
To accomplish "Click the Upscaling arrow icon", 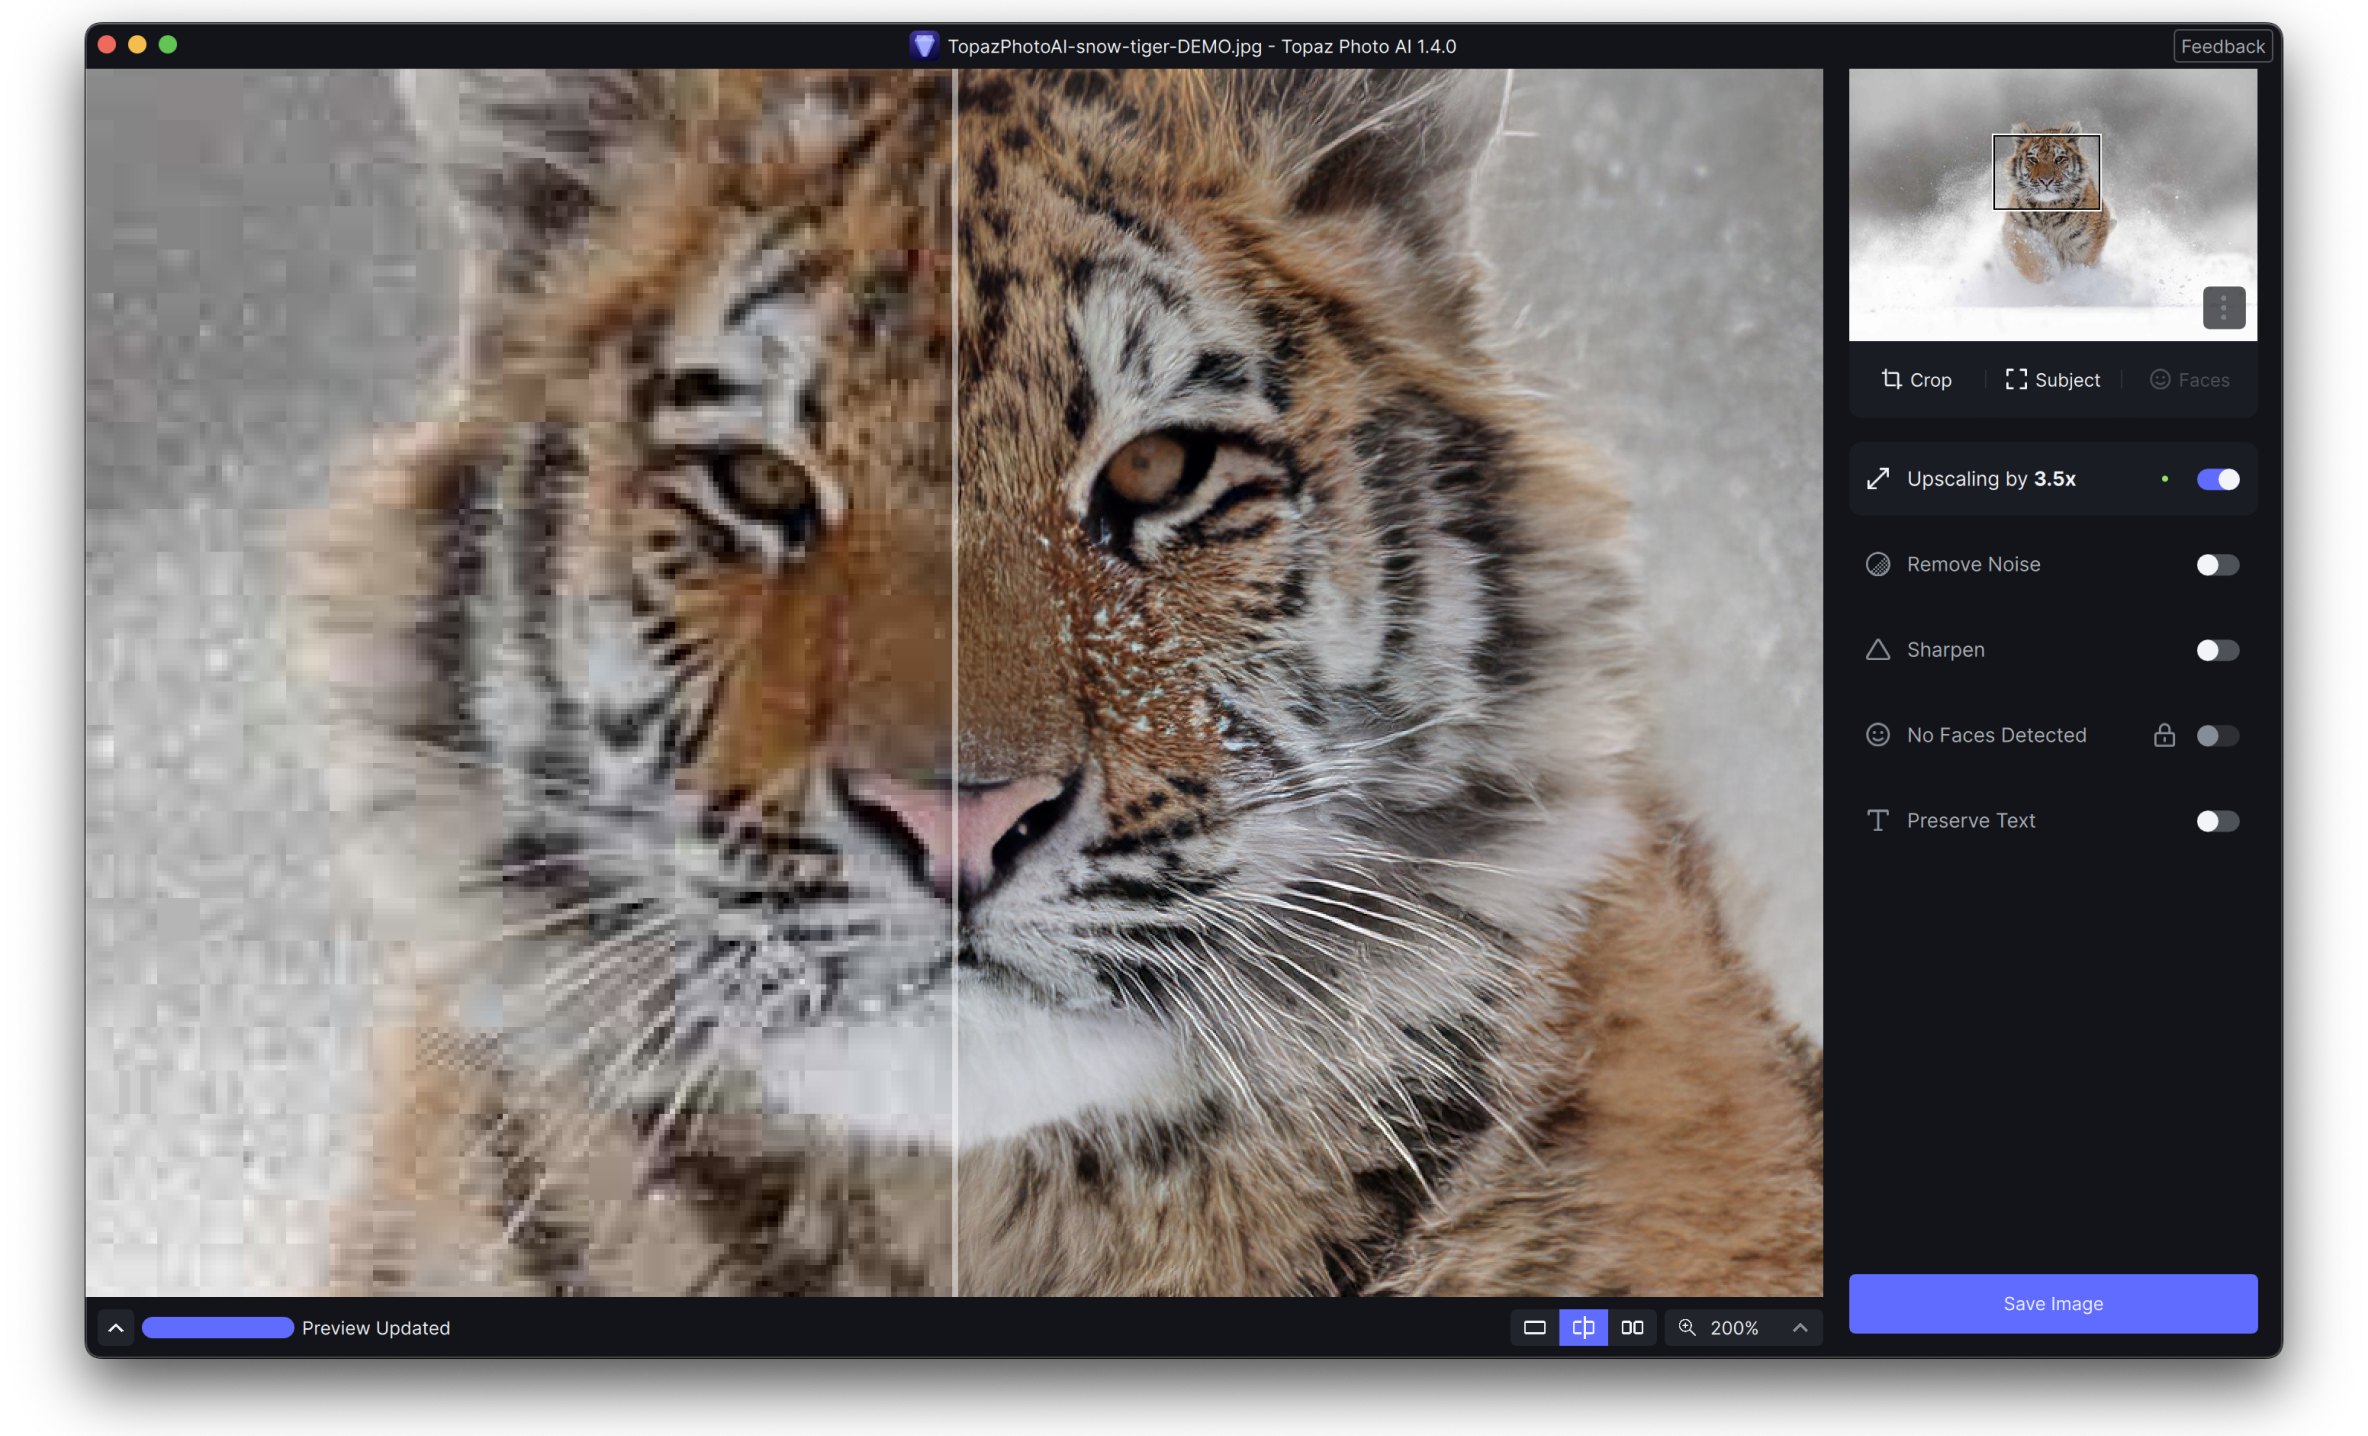I will click(x=1878, y=479).
